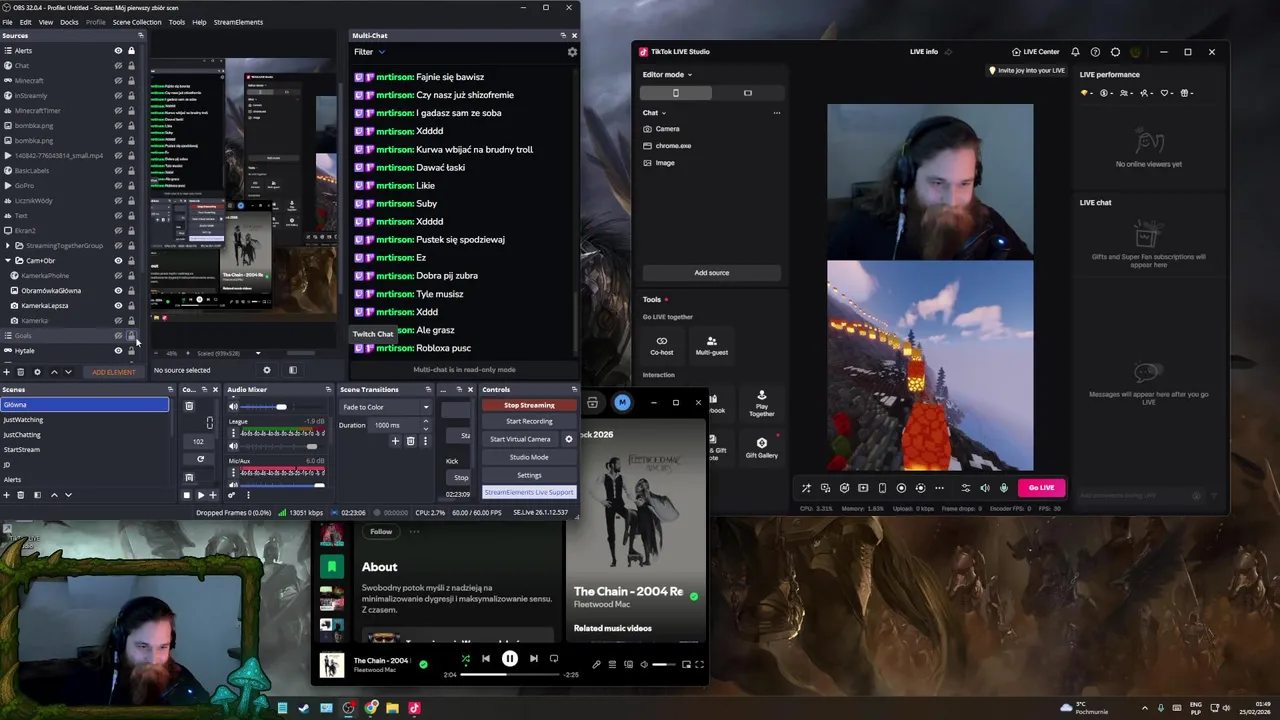
Task: Click Start Recording in Controls
Action: [529, 421]
